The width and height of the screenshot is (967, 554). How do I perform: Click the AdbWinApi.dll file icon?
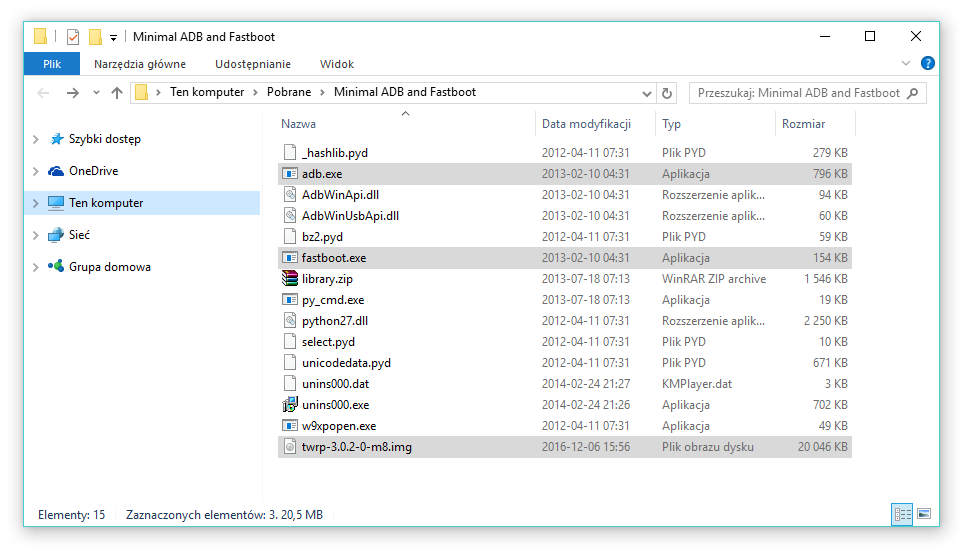290,195
